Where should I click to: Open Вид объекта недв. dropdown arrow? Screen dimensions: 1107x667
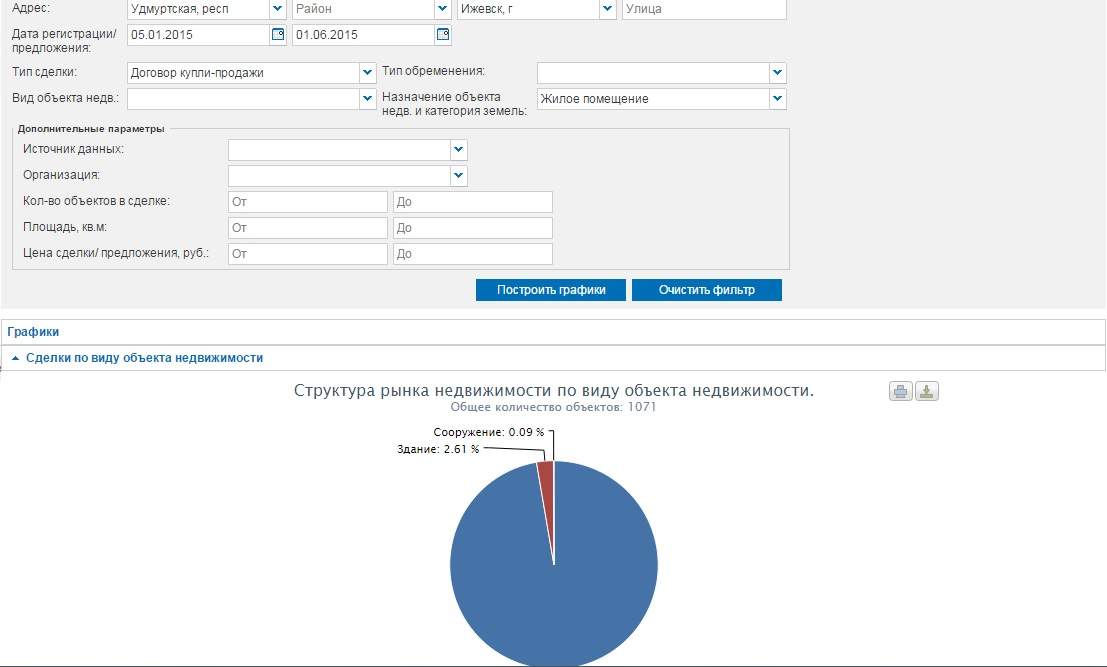tap(367, 99)
